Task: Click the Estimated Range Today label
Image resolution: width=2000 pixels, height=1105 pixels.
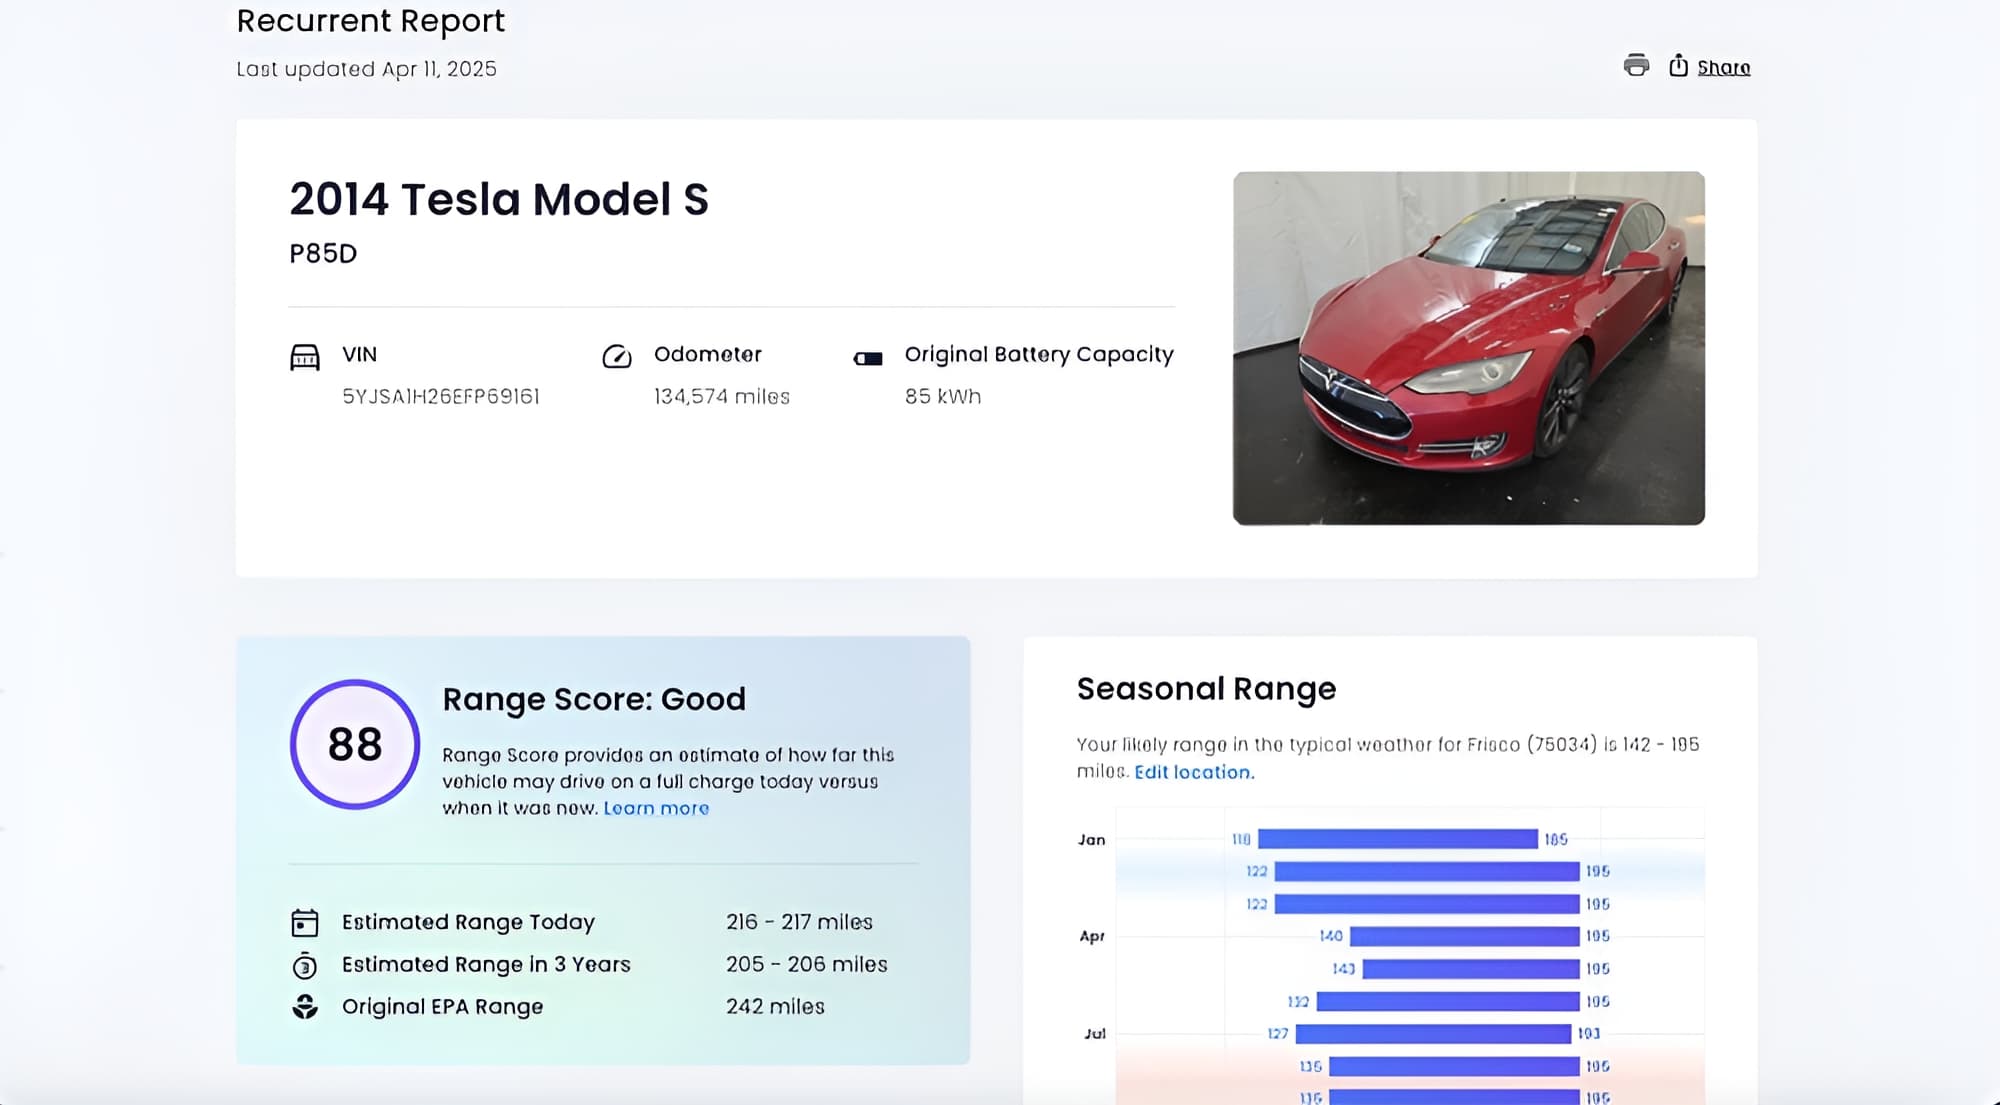Action: tap(468, 922)
